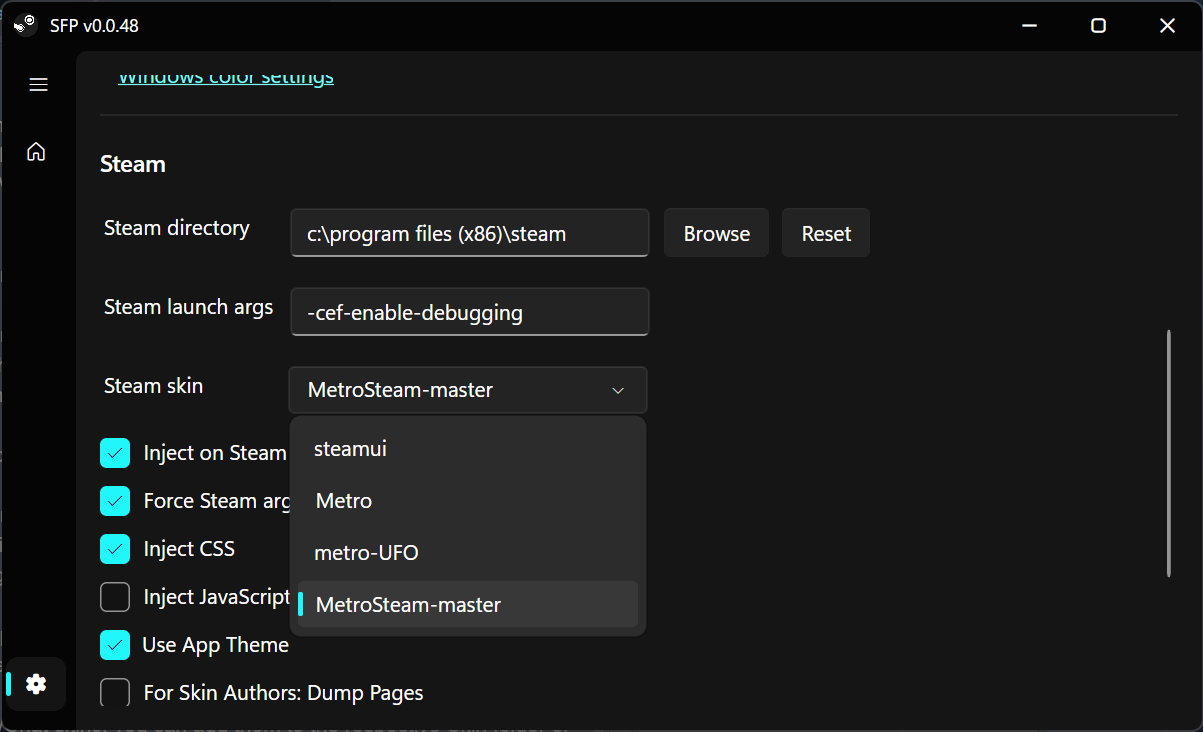Disable the Inject CSS checkbox

coord(115,549)
